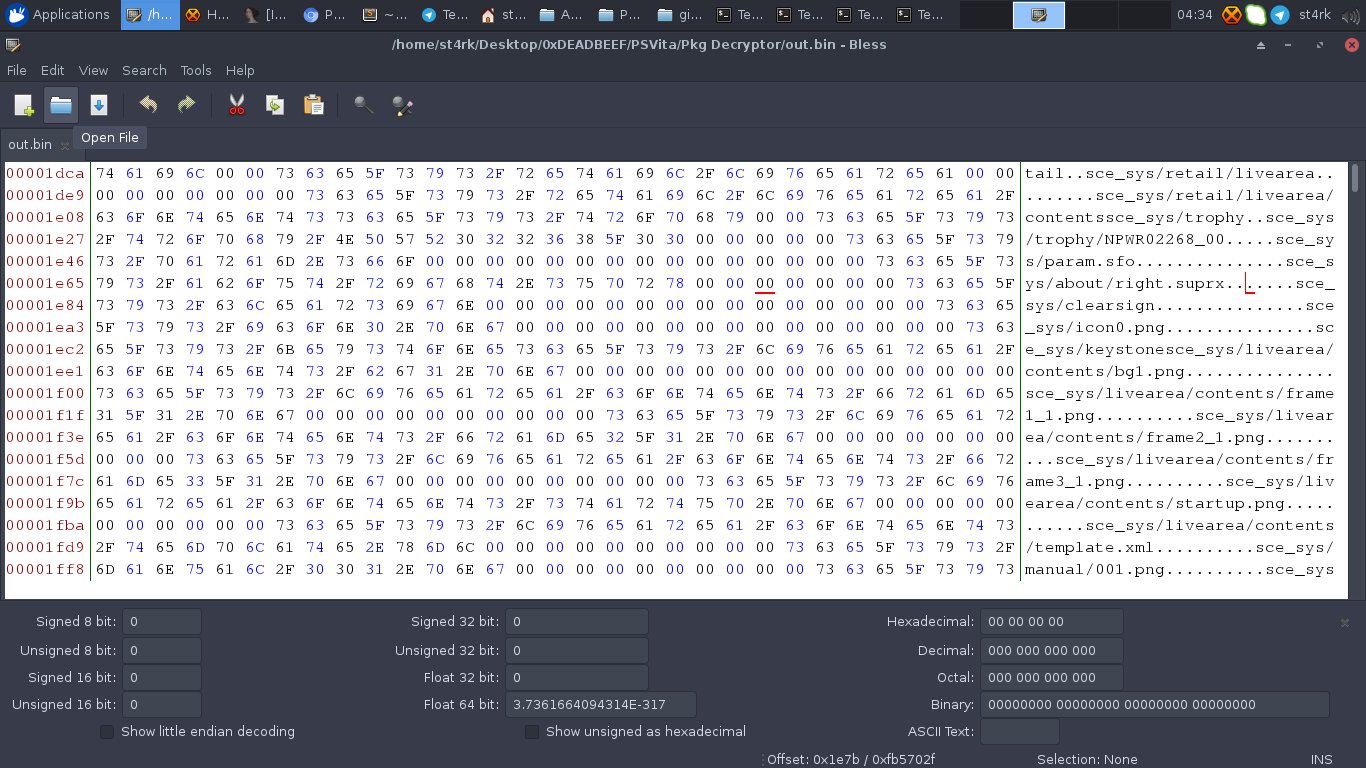
Task: Close the out.bin tab
Action: [65, 145]
